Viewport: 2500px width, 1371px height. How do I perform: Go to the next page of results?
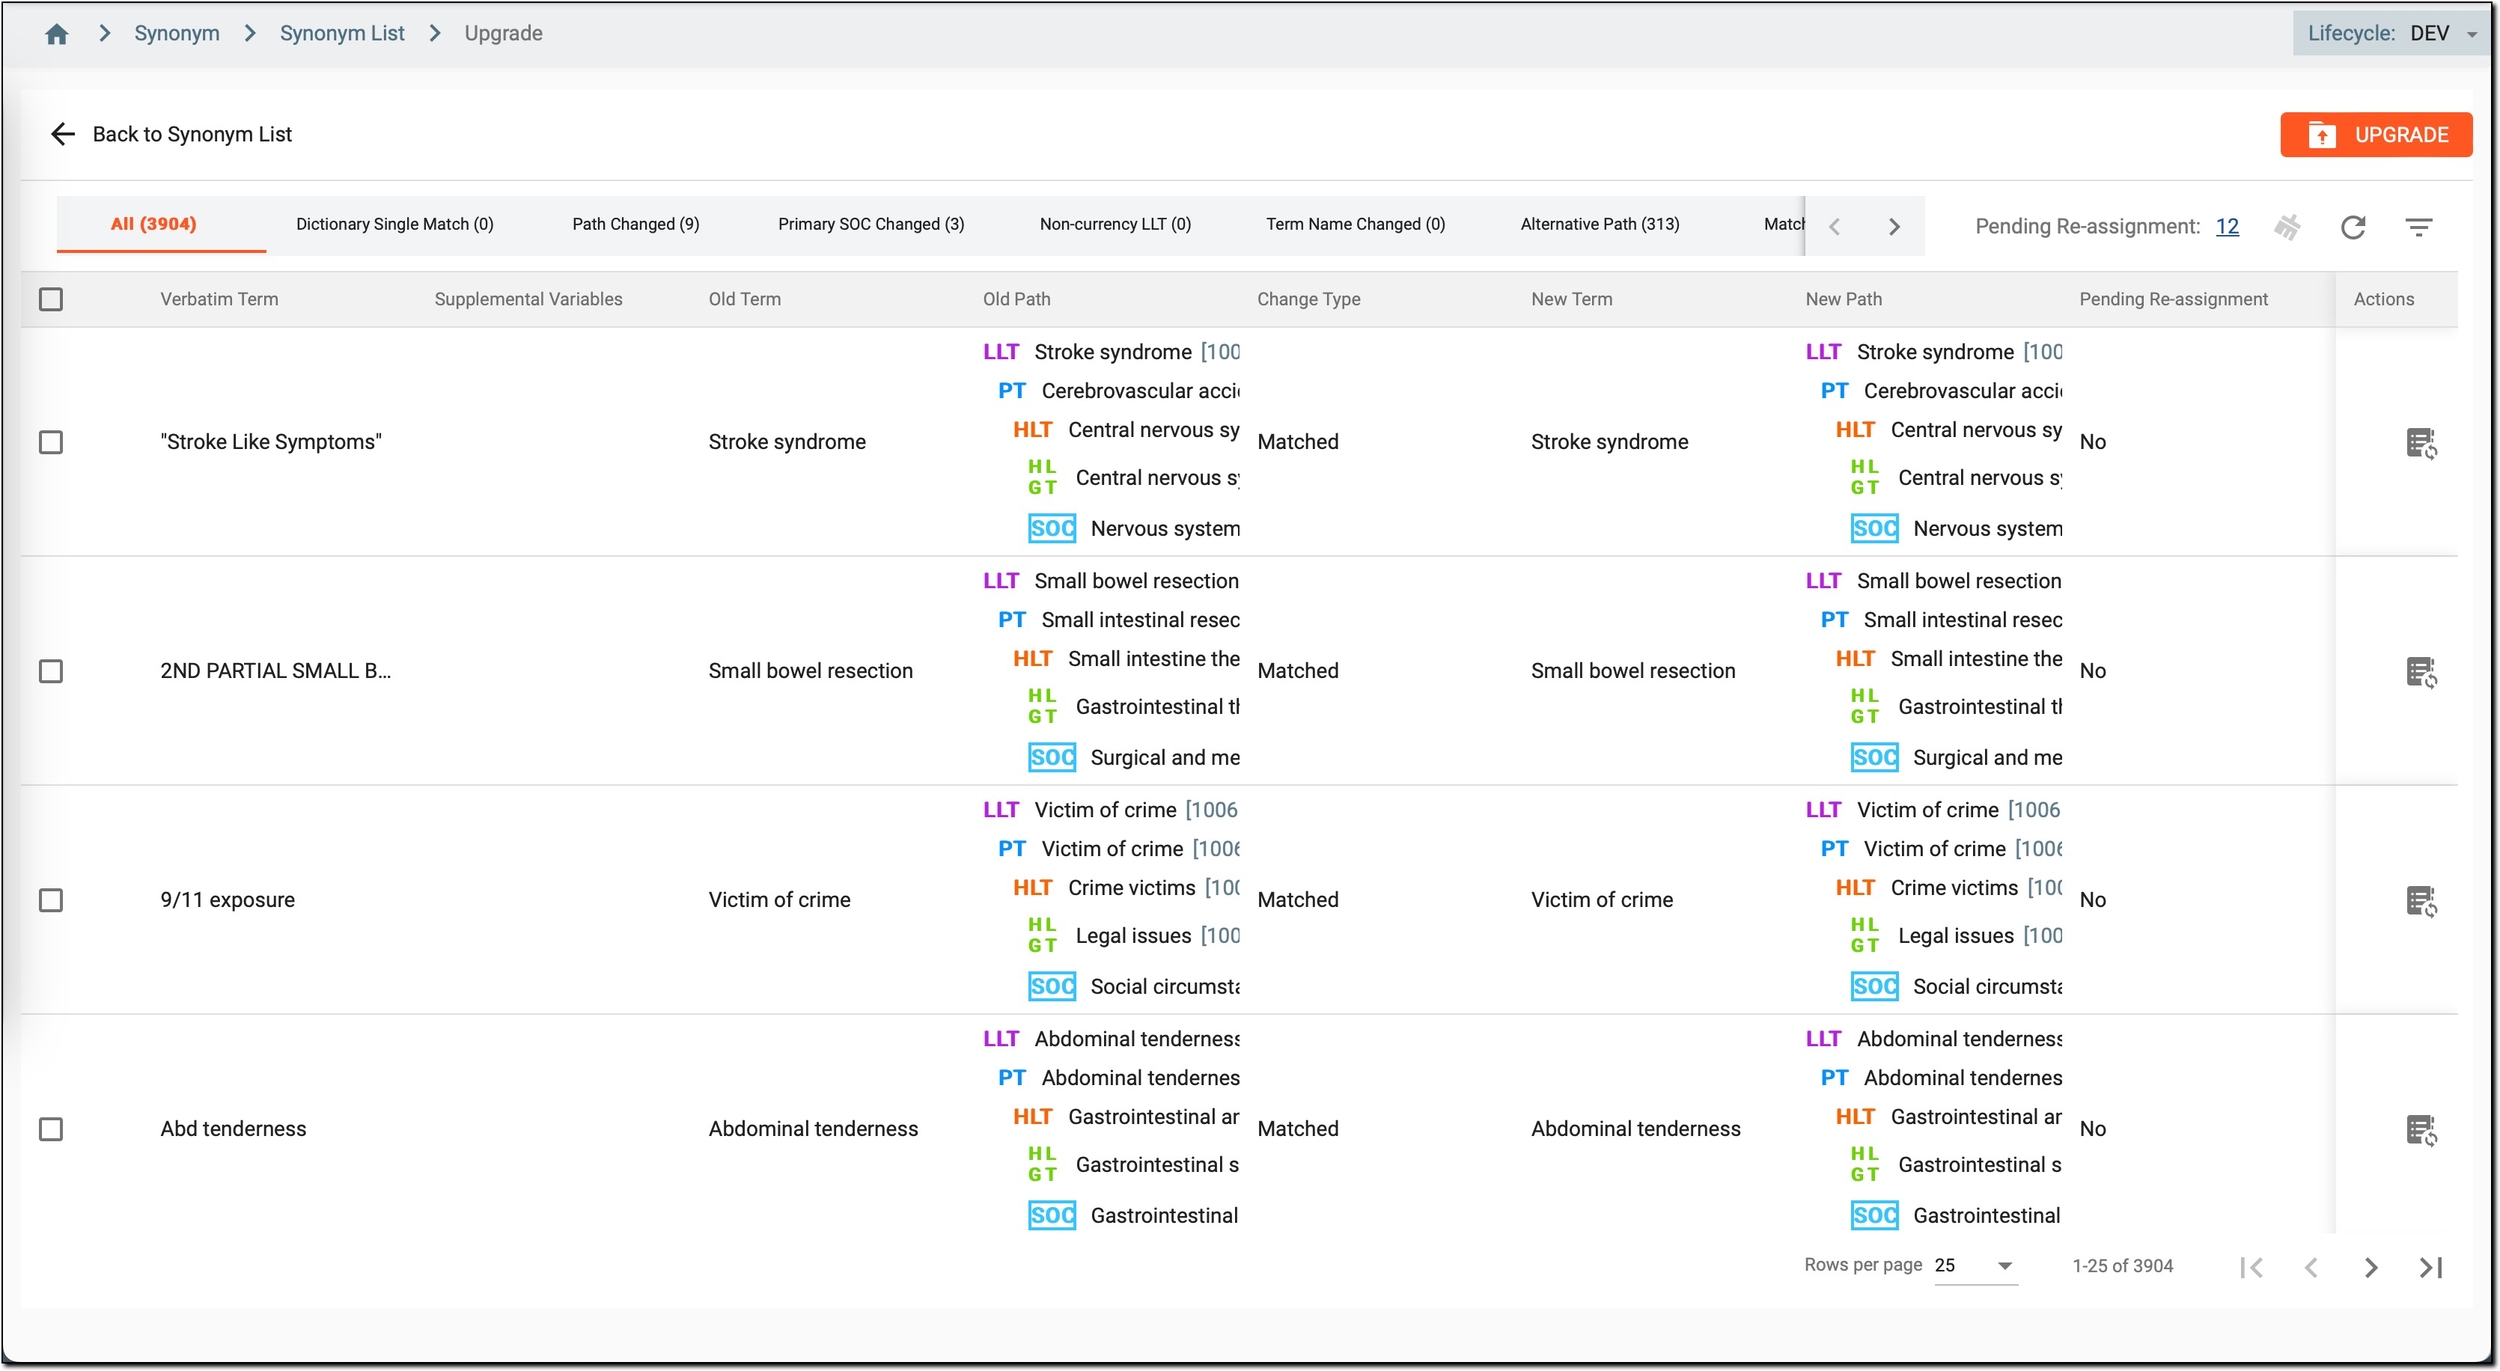tap(2371, 1267)
